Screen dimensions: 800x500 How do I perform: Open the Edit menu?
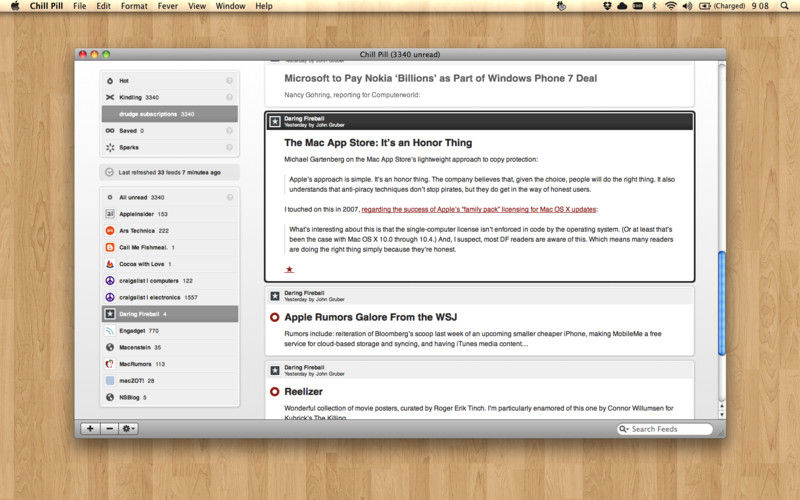click(104, 6)
